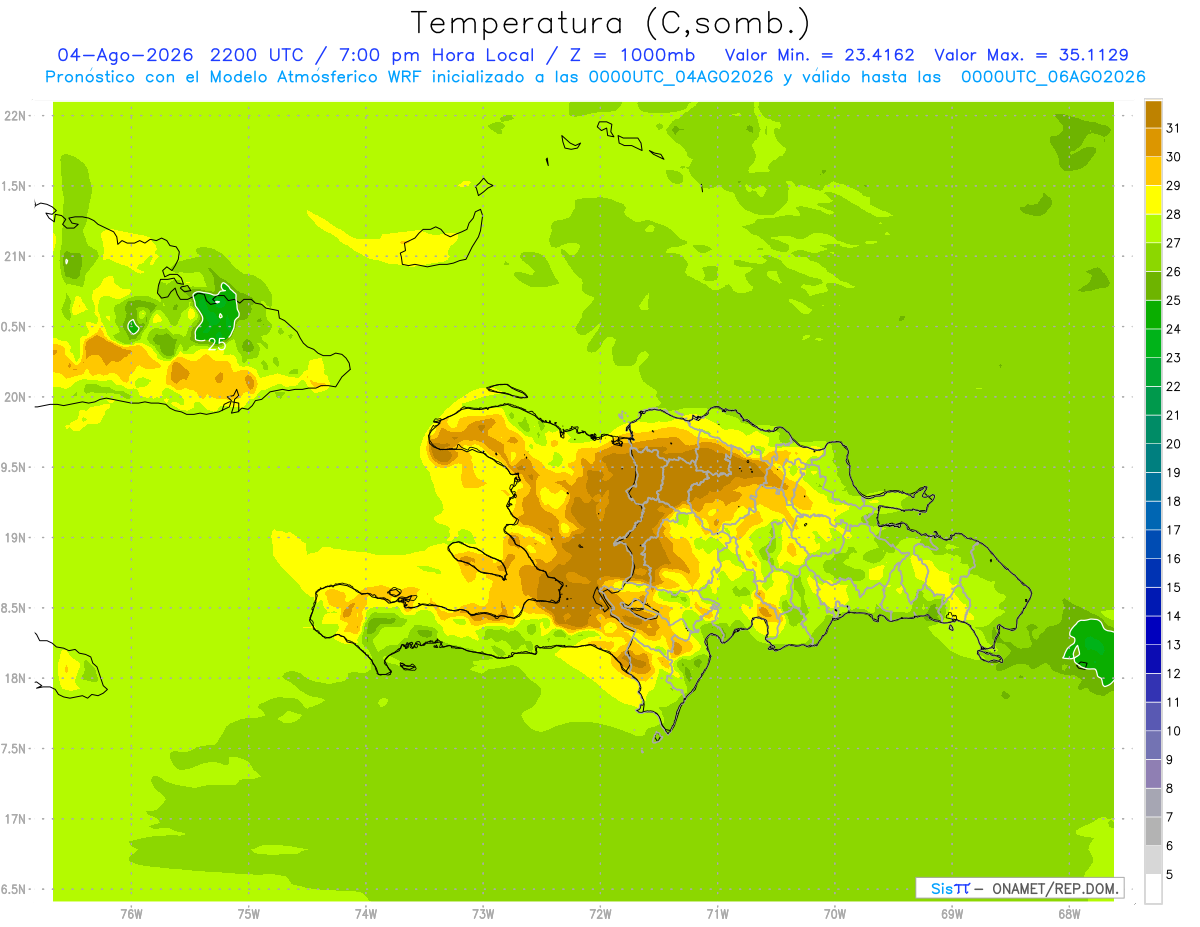Pick the dark brown legend swatch above 31
This screenshot has width=1200, height=927.
click(x=1153, y=114)
